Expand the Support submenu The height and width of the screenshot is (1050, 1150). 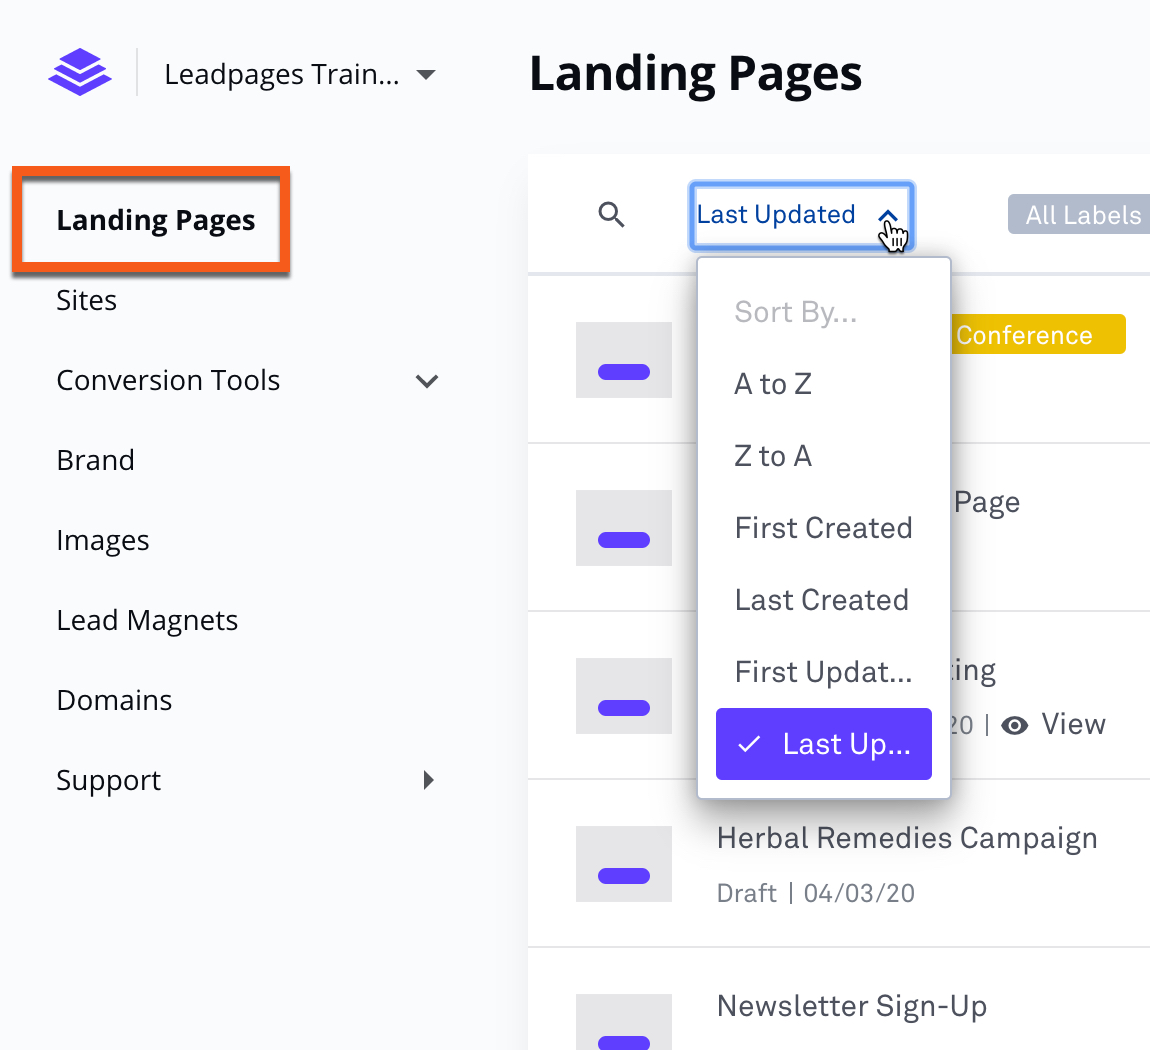(429, 780)
